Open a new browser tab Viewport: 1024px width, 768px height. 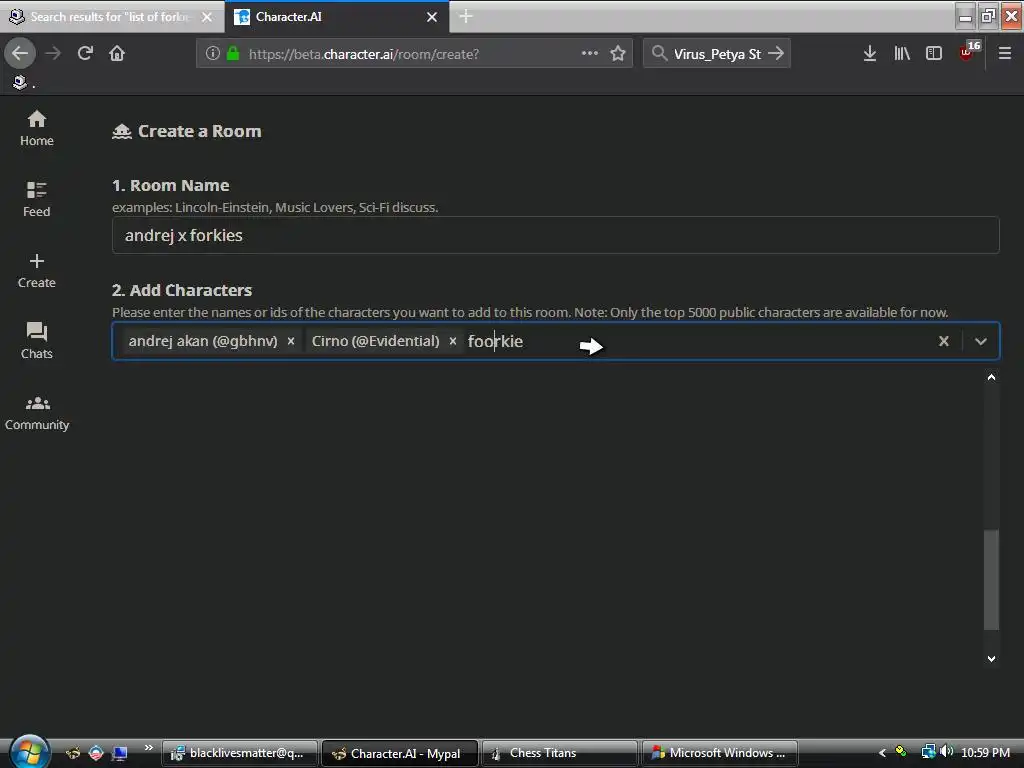(466, 16)
